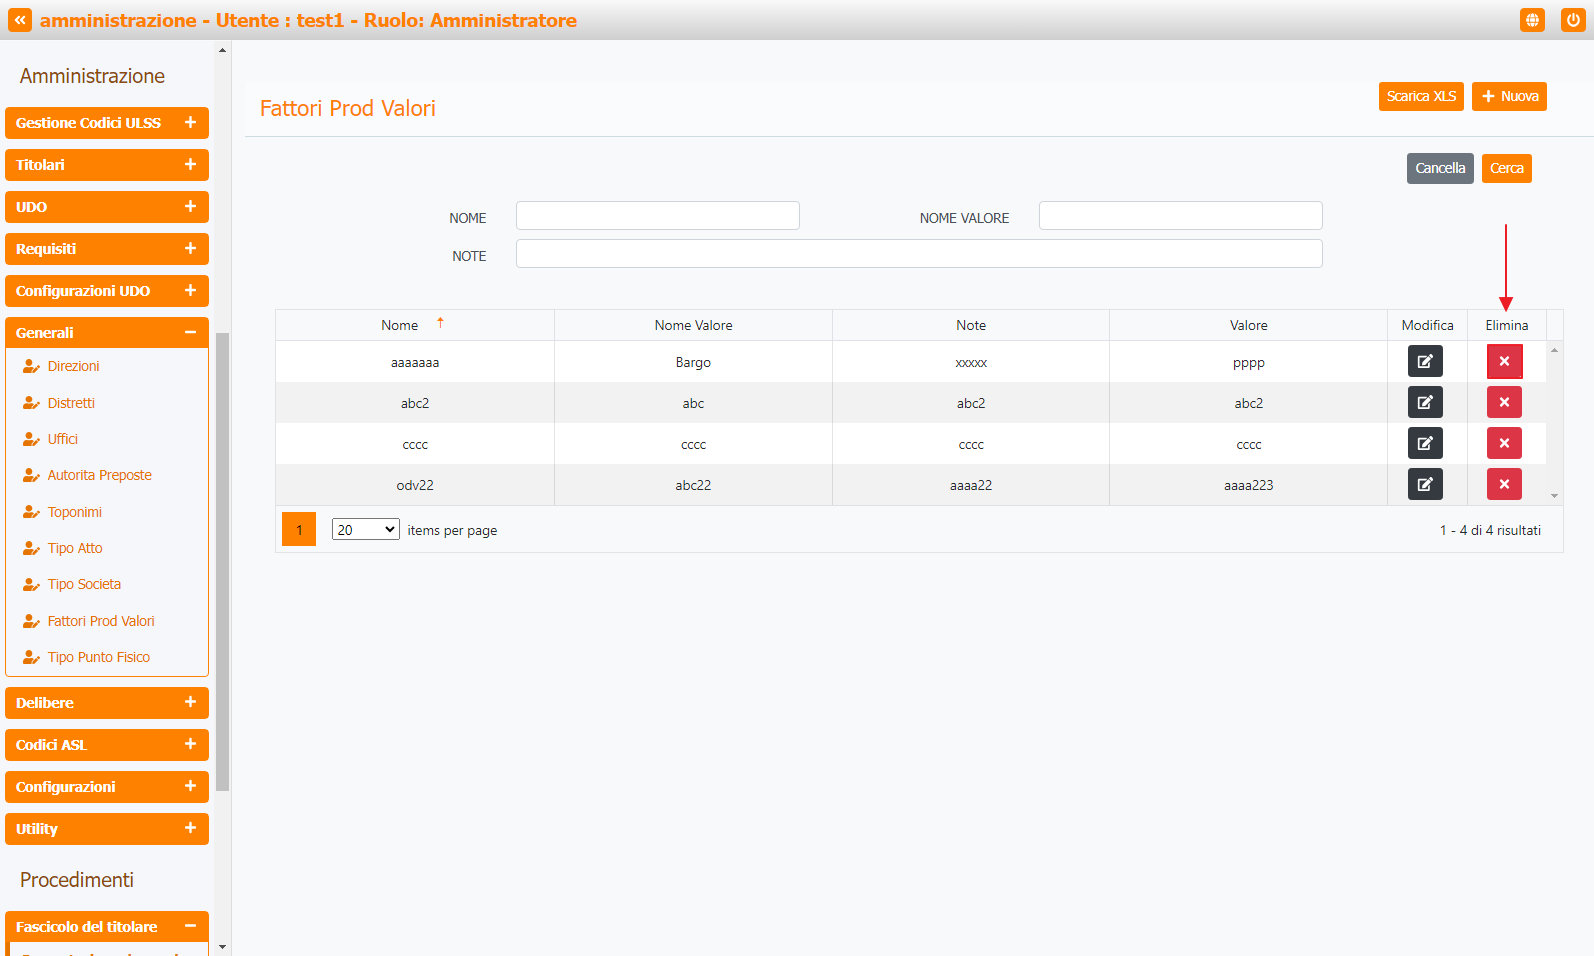Click the edit icon for row aaaaaaa
This screenshot has width=1594, height=956.
pos(1424,361)
